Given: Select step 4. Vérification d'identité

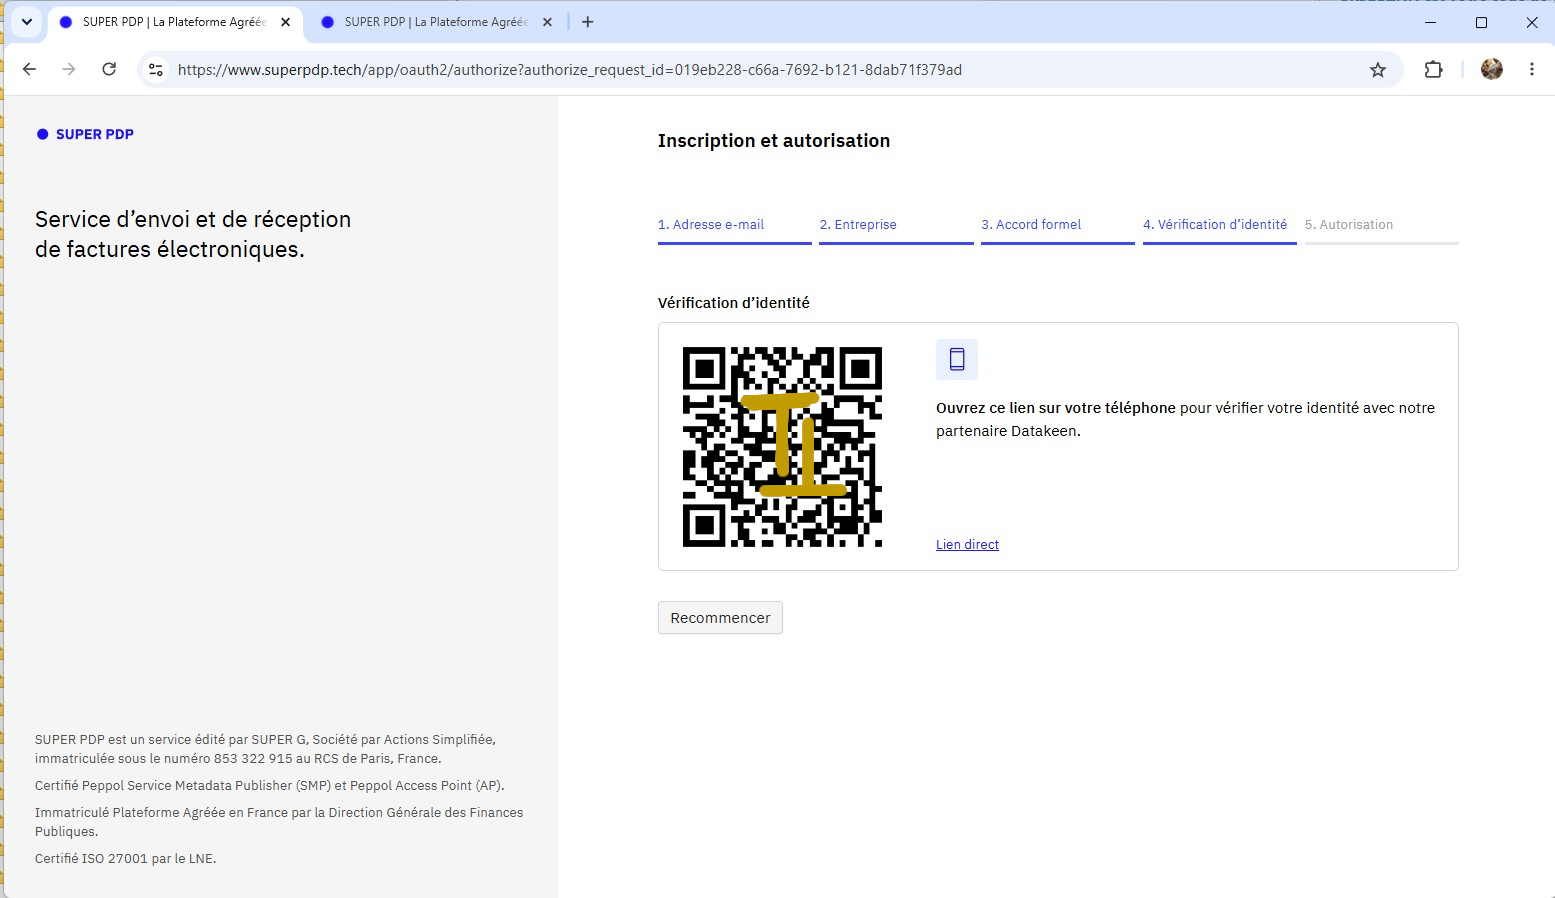Looking at the screenshot, I should point(1220,228).
